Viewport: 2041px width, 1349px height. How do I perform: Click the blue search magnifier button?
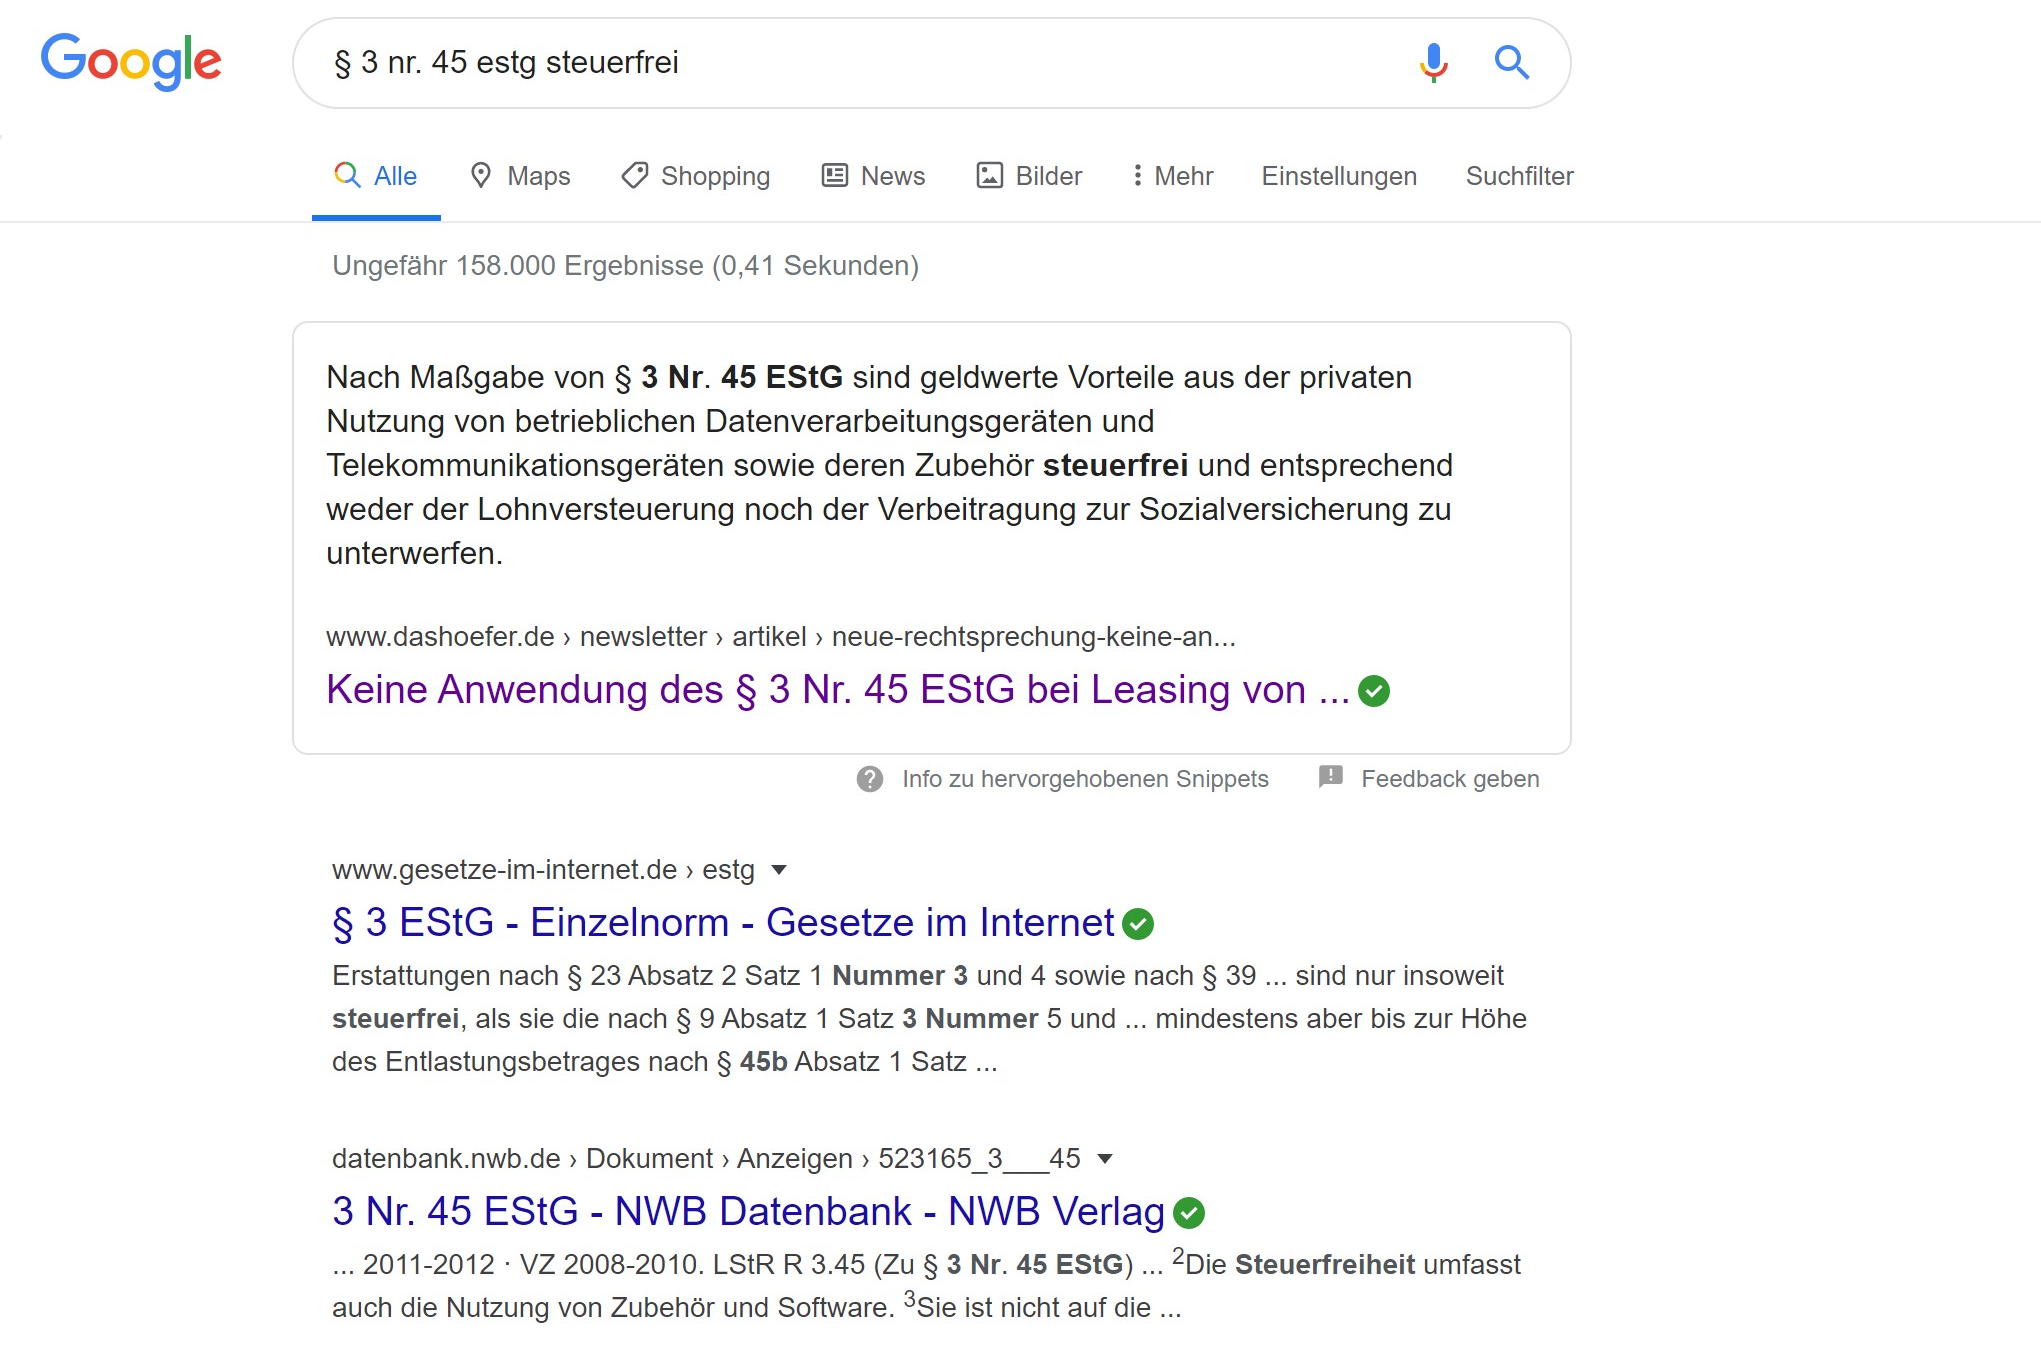(1511, 62)
